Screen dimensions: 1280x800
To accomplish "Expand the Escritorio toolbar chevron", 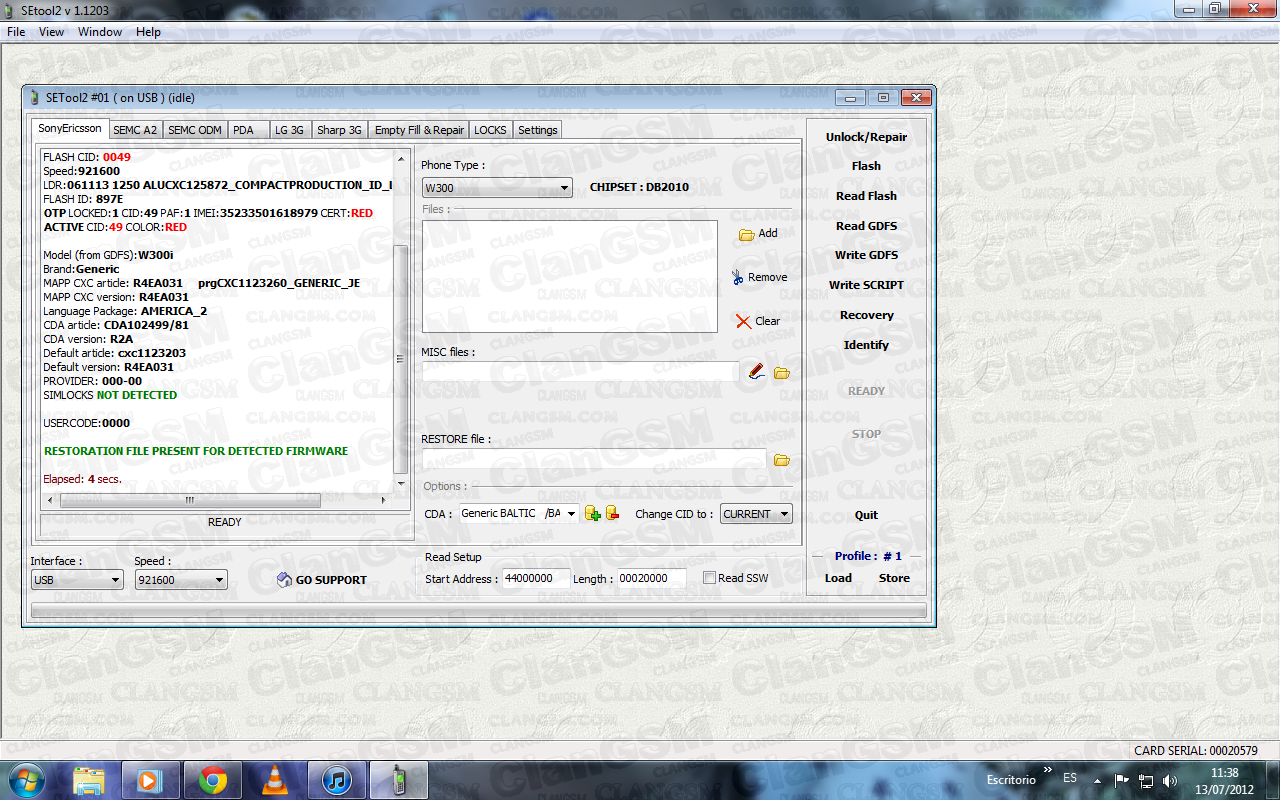I will coord(1047,770).
